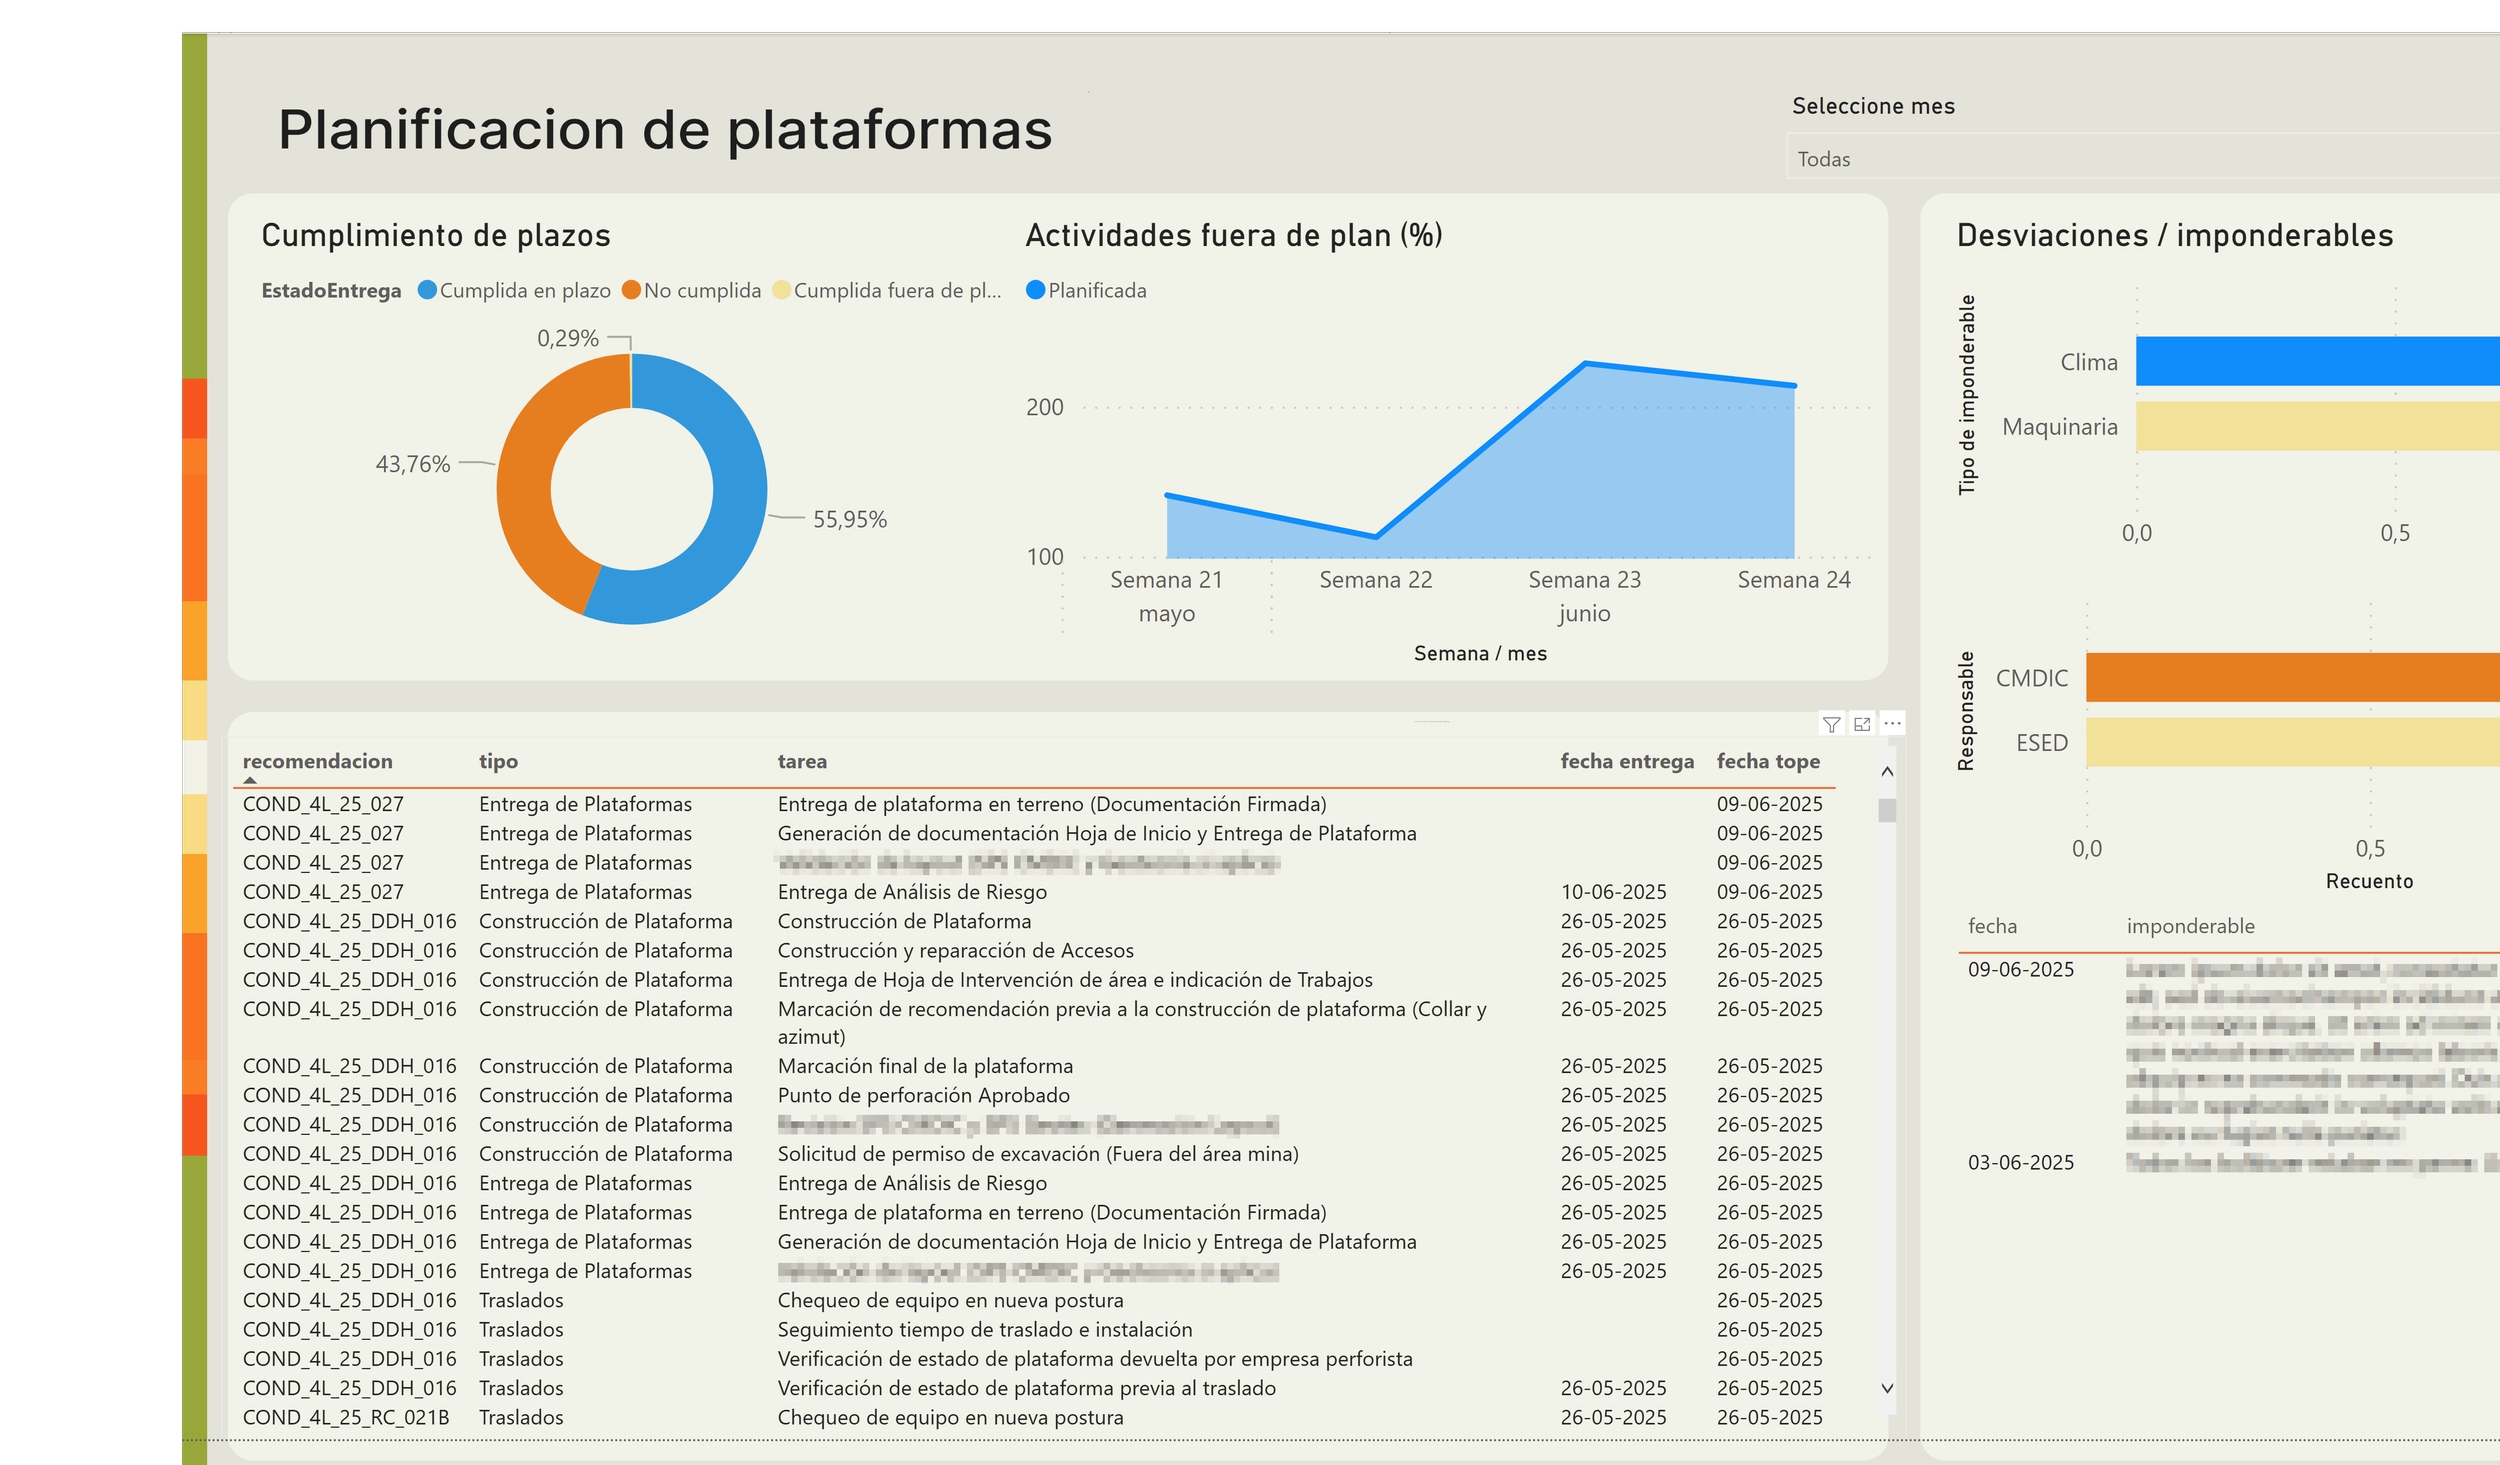Click the filter icon above the table
The image size is (2500, 1465).
pos(1831,725)
